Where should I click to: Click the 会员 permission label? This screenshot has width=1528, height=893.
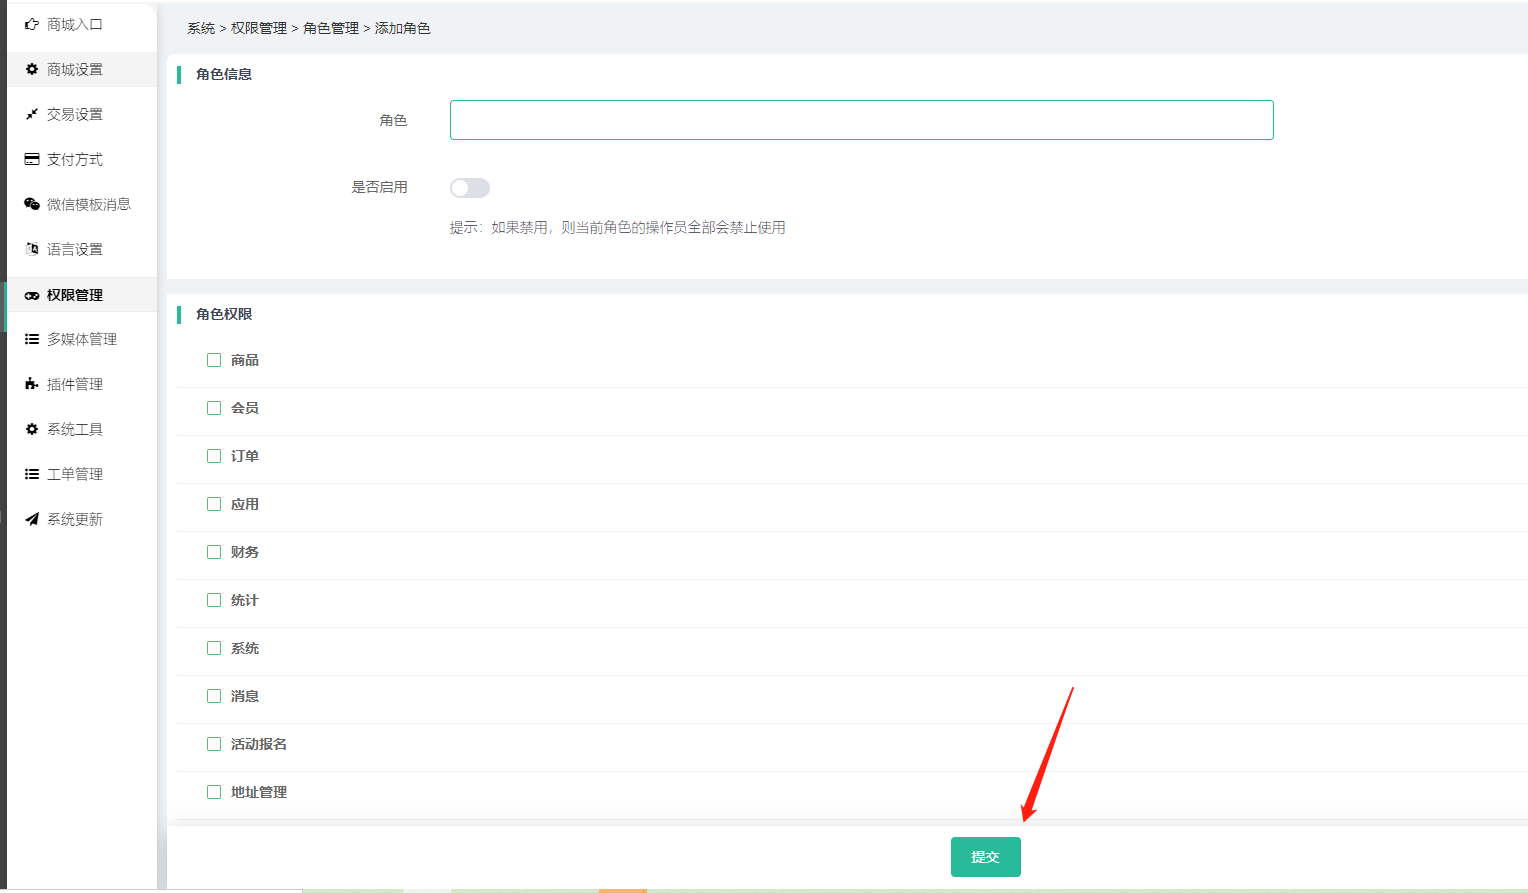click(x=245, y=408)
